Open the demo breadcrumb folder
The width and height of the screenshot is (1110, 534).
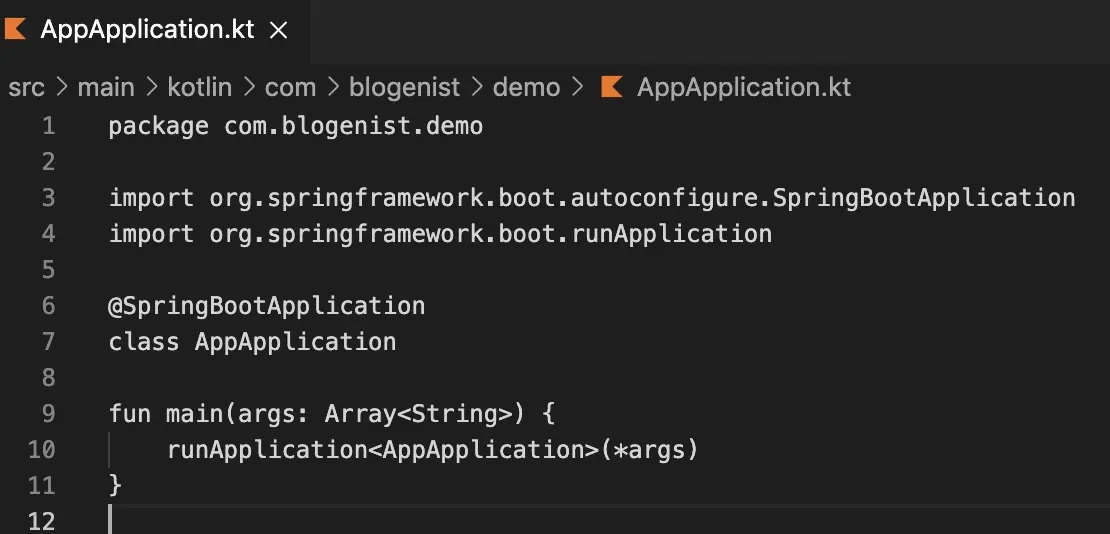(x=527, y=87)
